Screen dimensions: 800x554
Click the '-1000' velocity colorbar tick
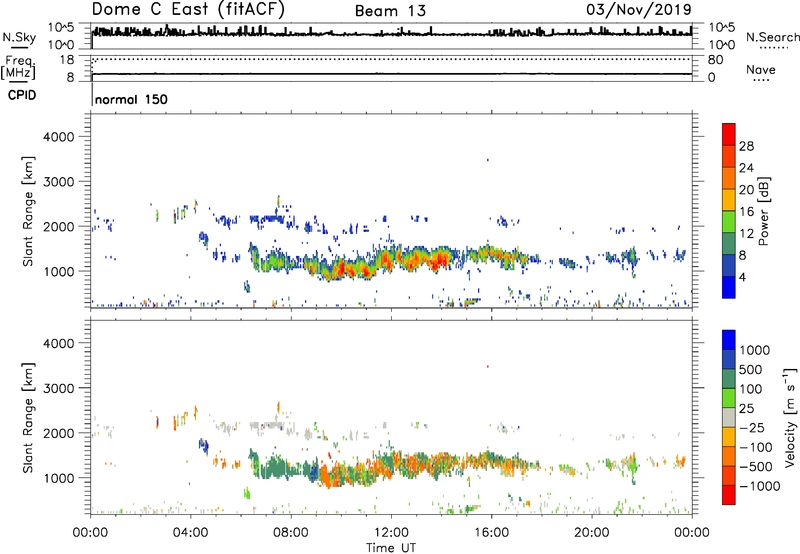[759, 486]
